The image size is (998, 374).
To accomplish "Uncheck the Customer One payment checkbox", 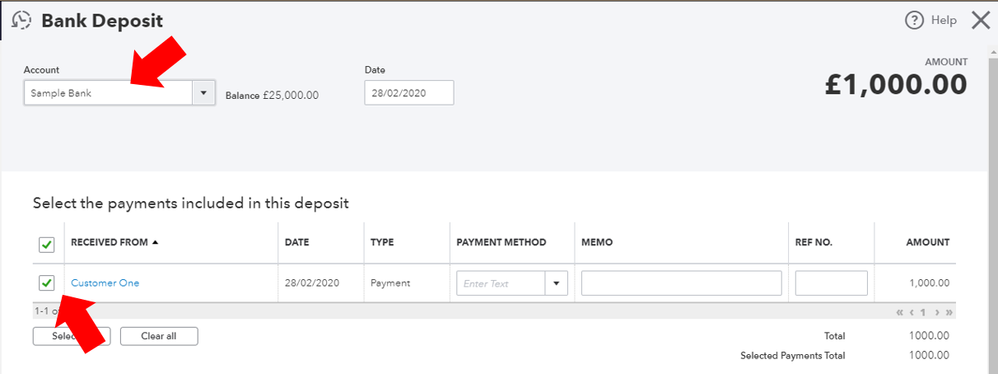I will click(x=46, y=282).
